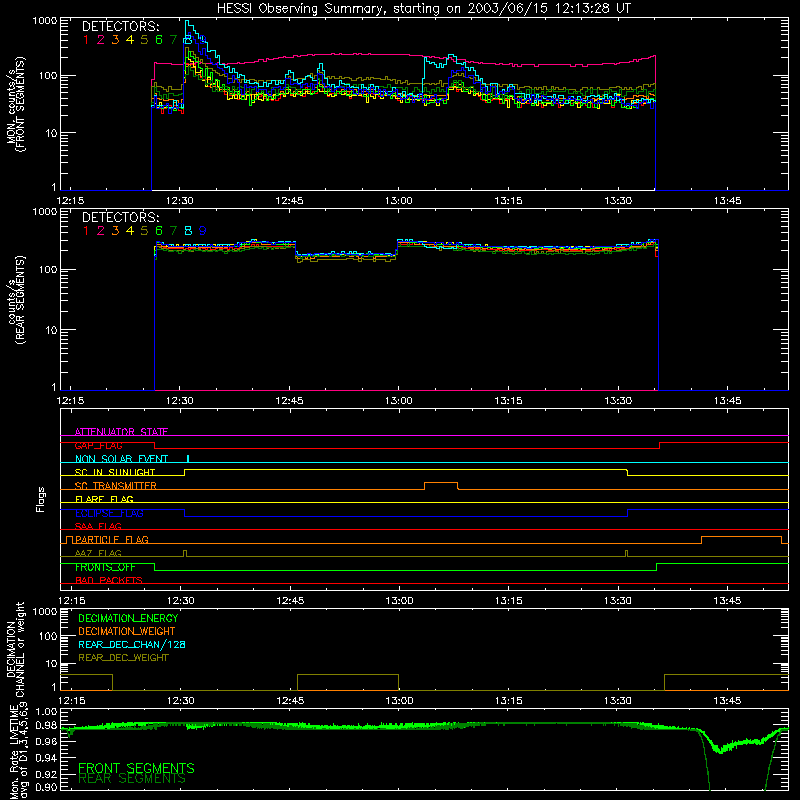Click the FRONT SEGMENTS livetime legend label
The width and height of the screenshot is (800, 800).
pos(136,768)
